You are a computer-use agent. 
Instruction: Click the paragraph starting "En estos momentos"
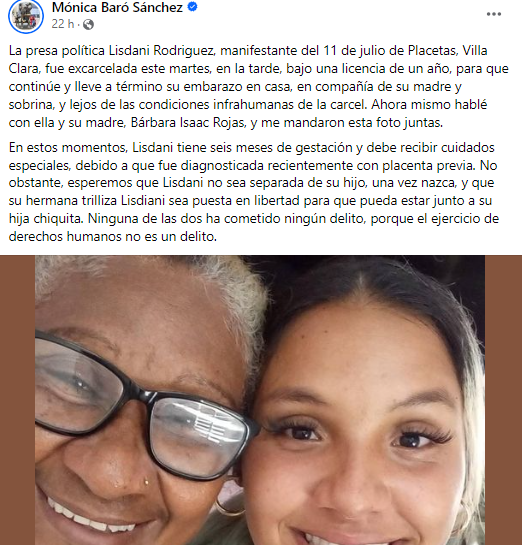click(x=254, y=192)
